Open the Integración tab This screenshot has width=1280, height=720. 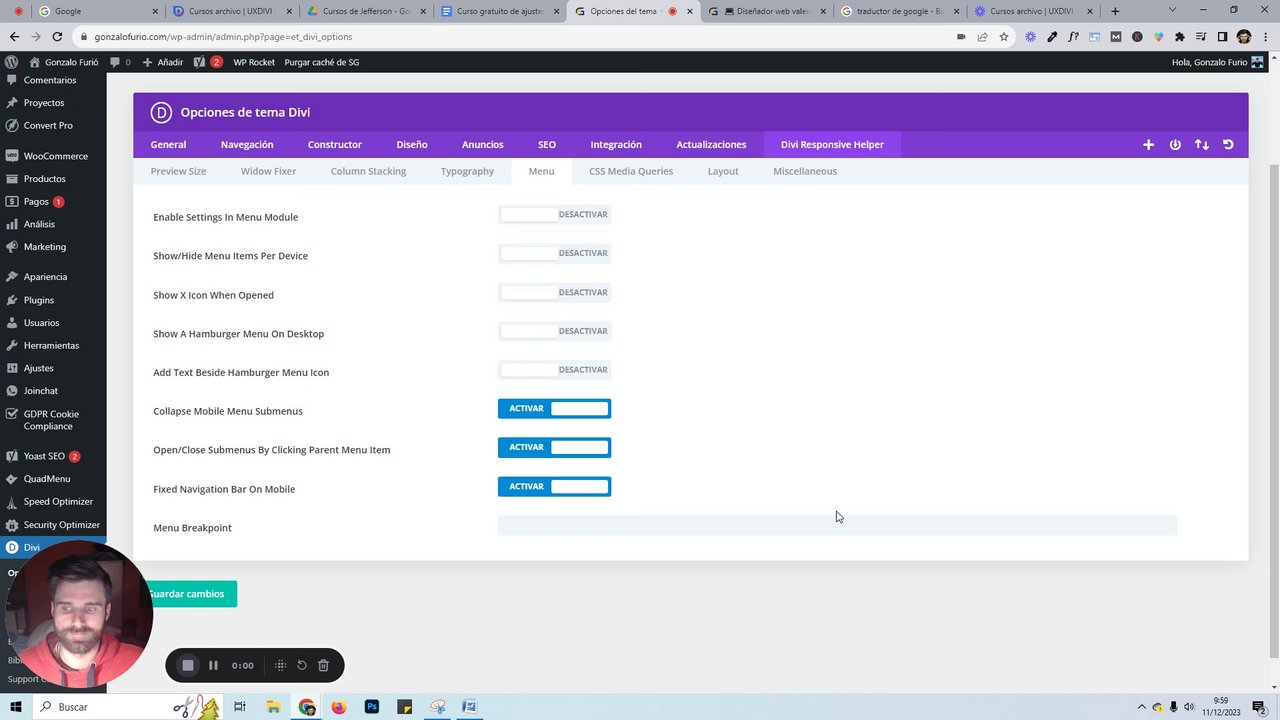click(x=616, y=145)
